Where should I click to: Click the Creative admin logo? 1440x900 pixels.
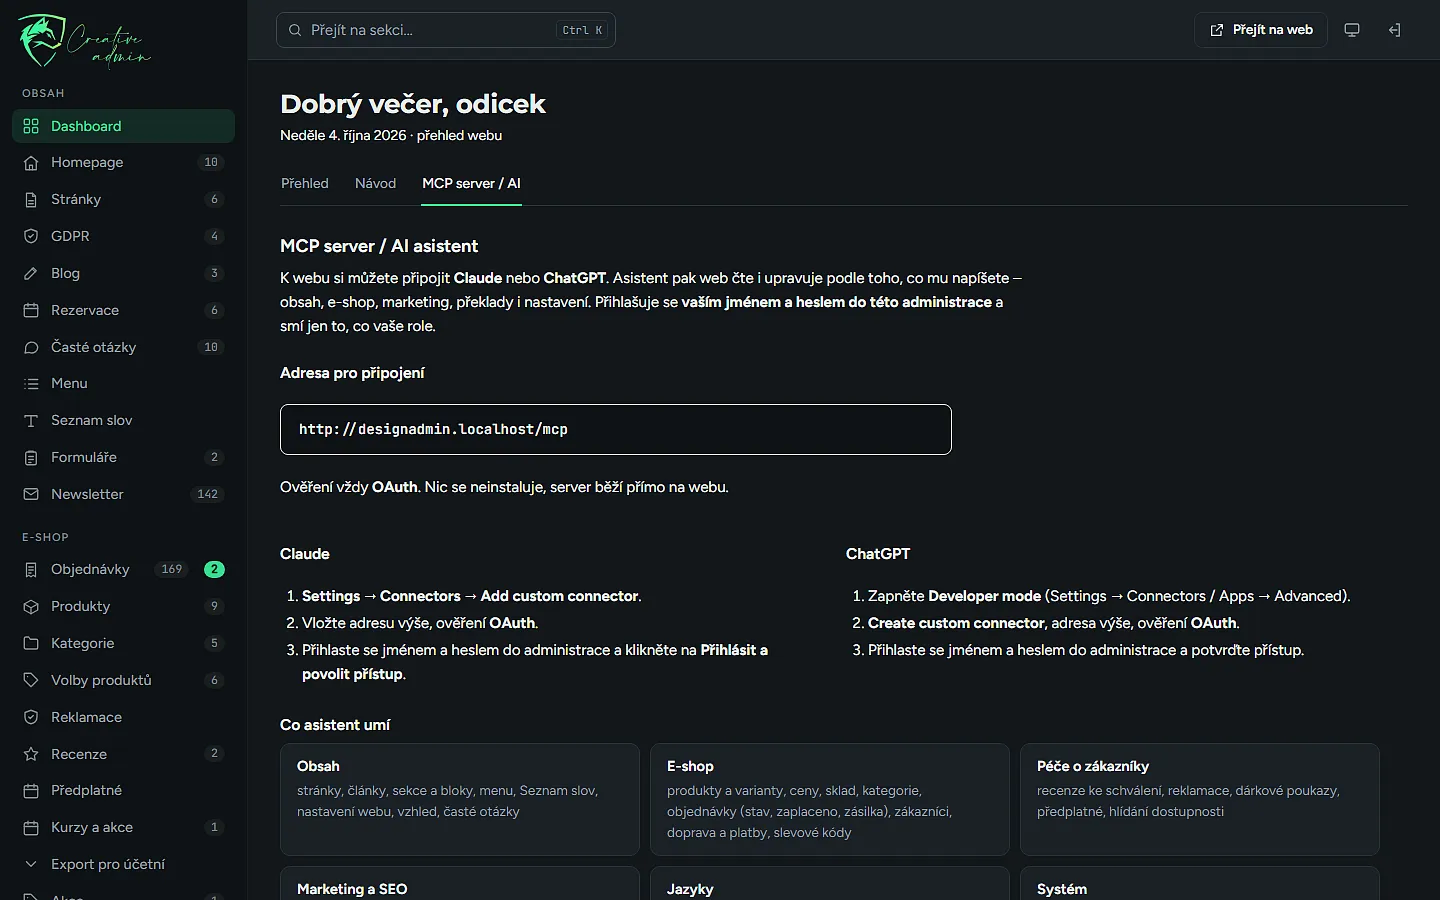(84, 41)
